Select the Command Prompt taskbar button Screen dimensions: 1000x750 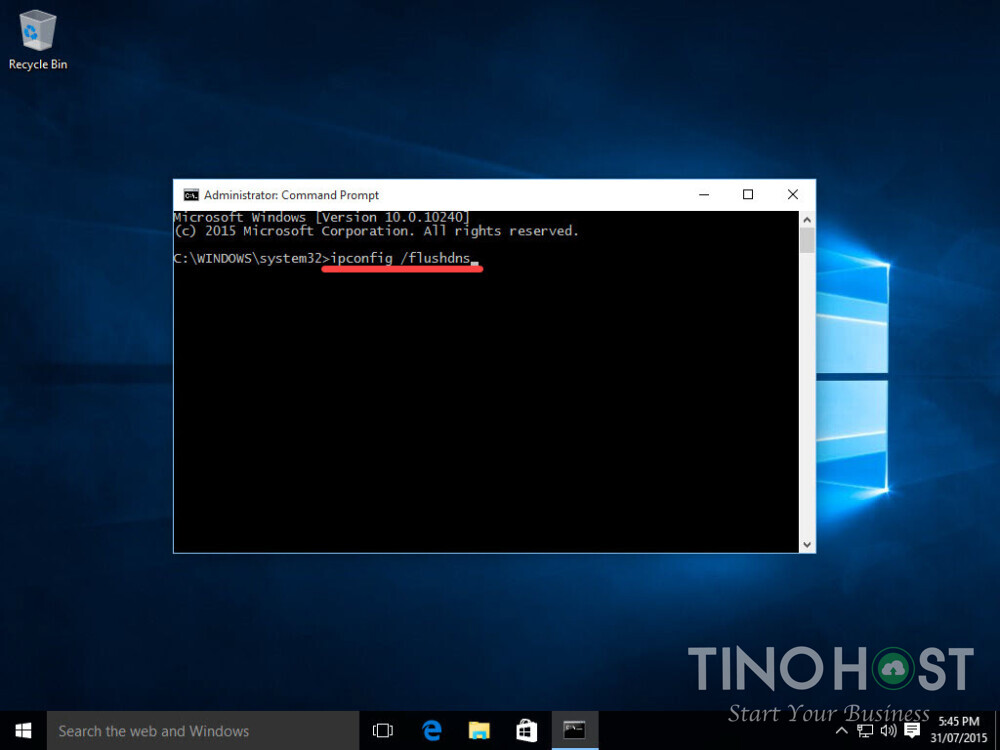pyautogui.click(x=575, y=731)
